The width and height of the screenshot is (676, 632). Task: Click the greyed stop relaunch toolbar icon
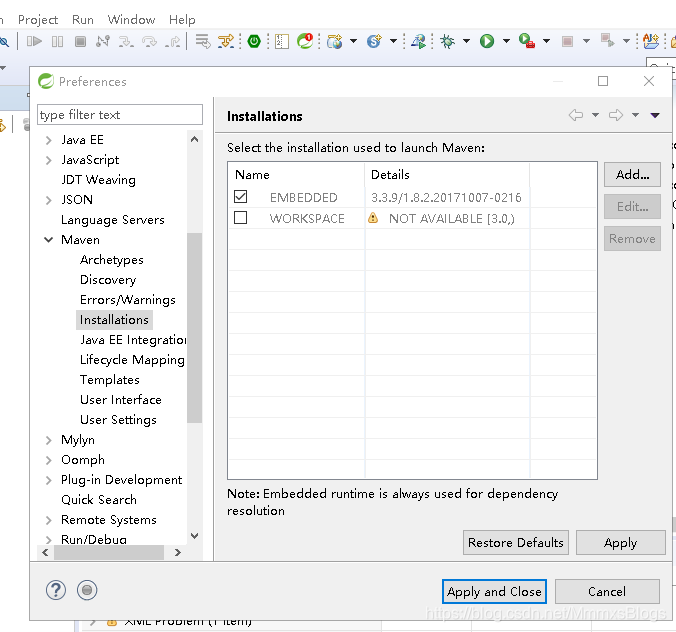click(x=567, y=41)
